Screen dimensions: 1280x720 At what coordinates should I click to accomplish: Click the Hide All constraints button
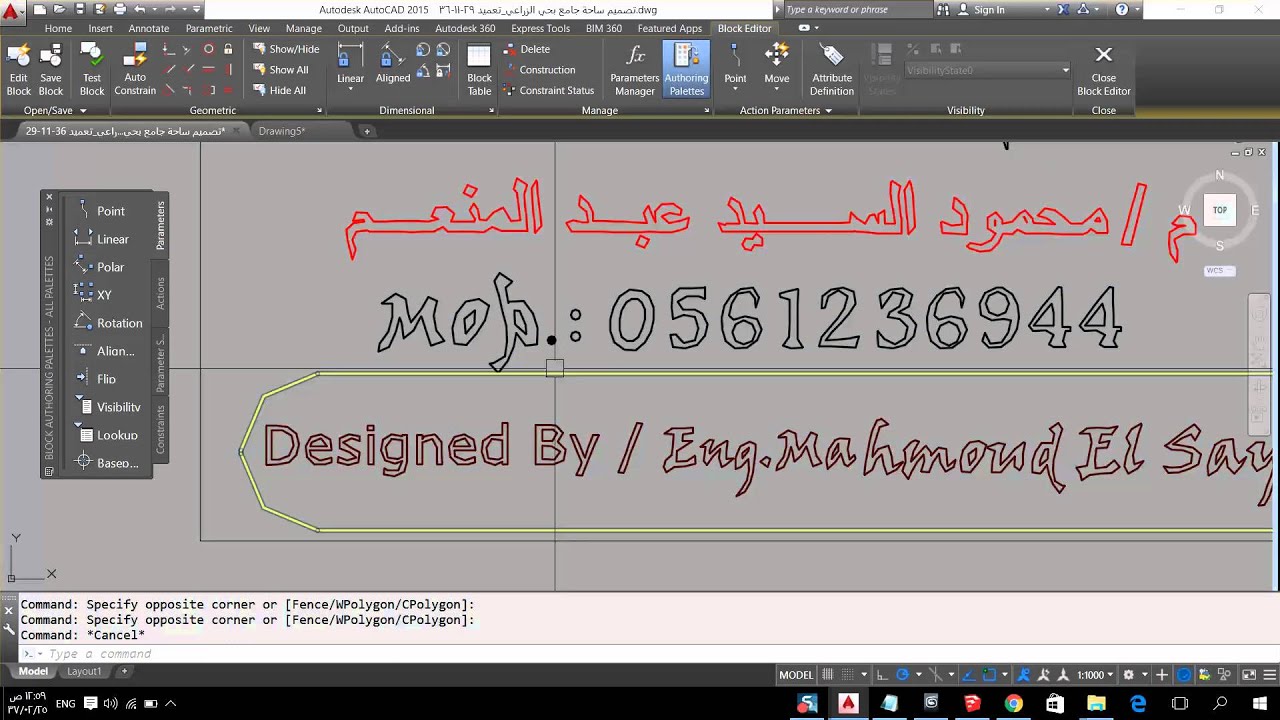pyautogui.click(x=279, y=90)
